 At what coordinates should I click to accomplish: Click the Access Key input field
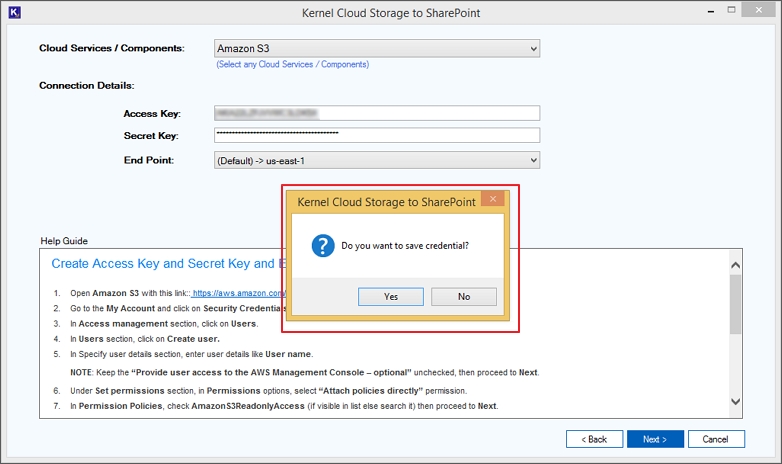[377, 113]
